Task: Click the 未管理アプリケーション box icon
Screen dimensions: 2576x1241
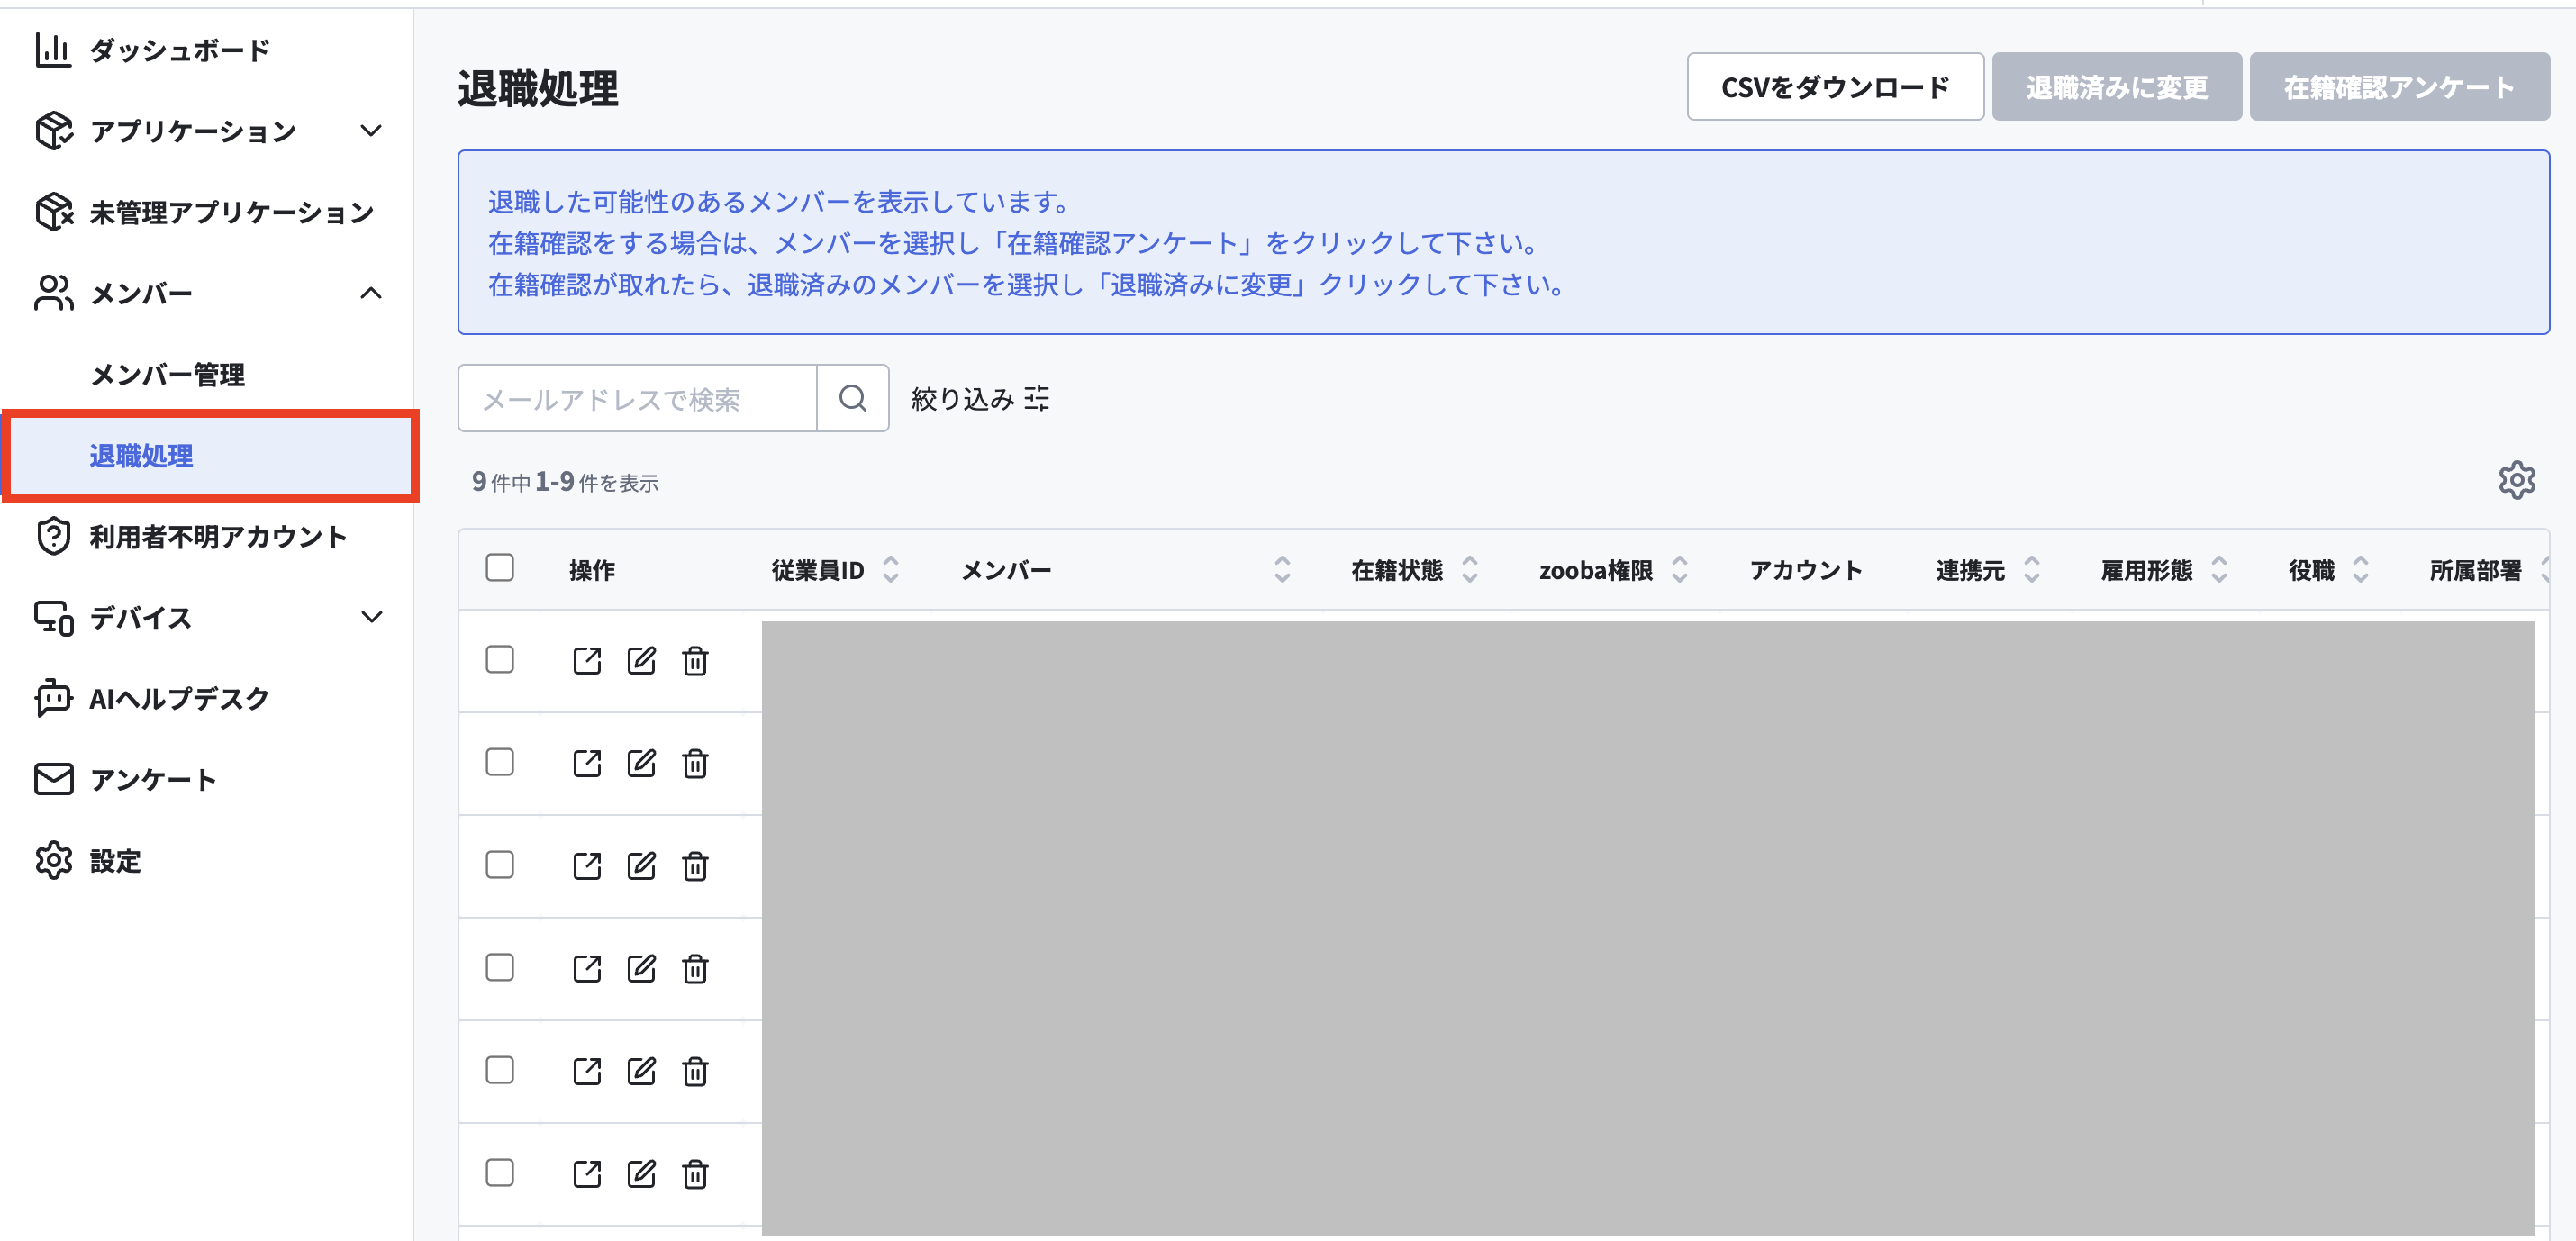Action: 53,212
